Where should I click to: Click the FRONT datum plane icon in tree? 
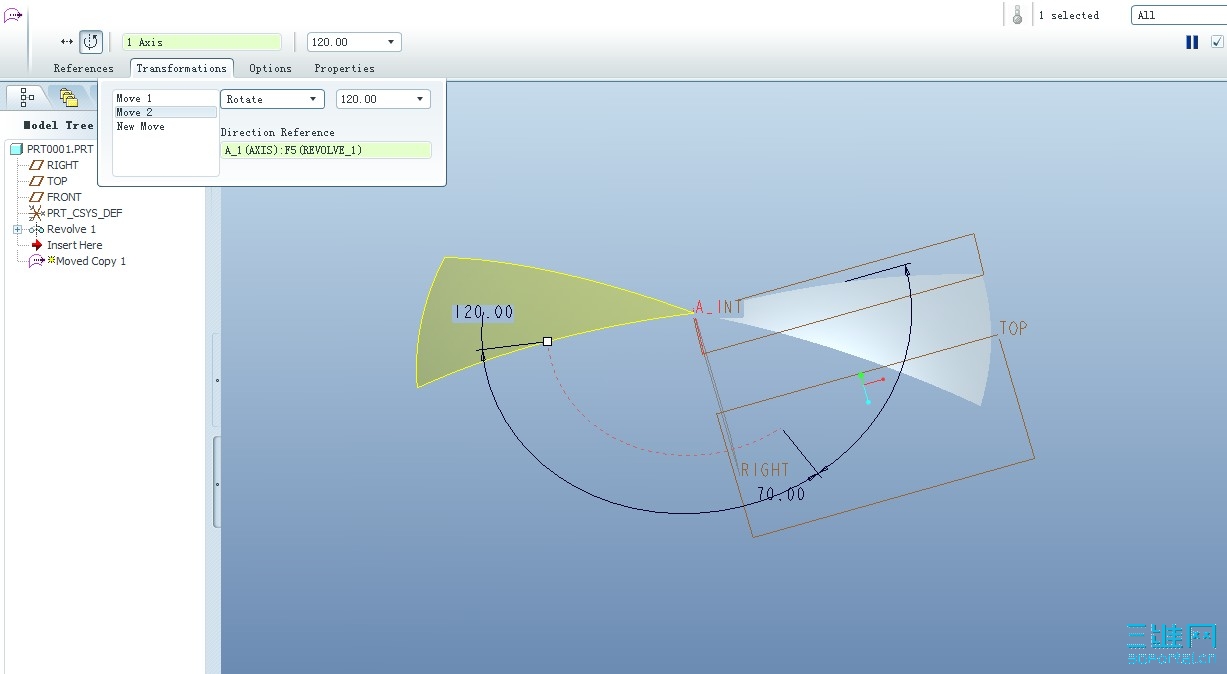tap(37, 197)
